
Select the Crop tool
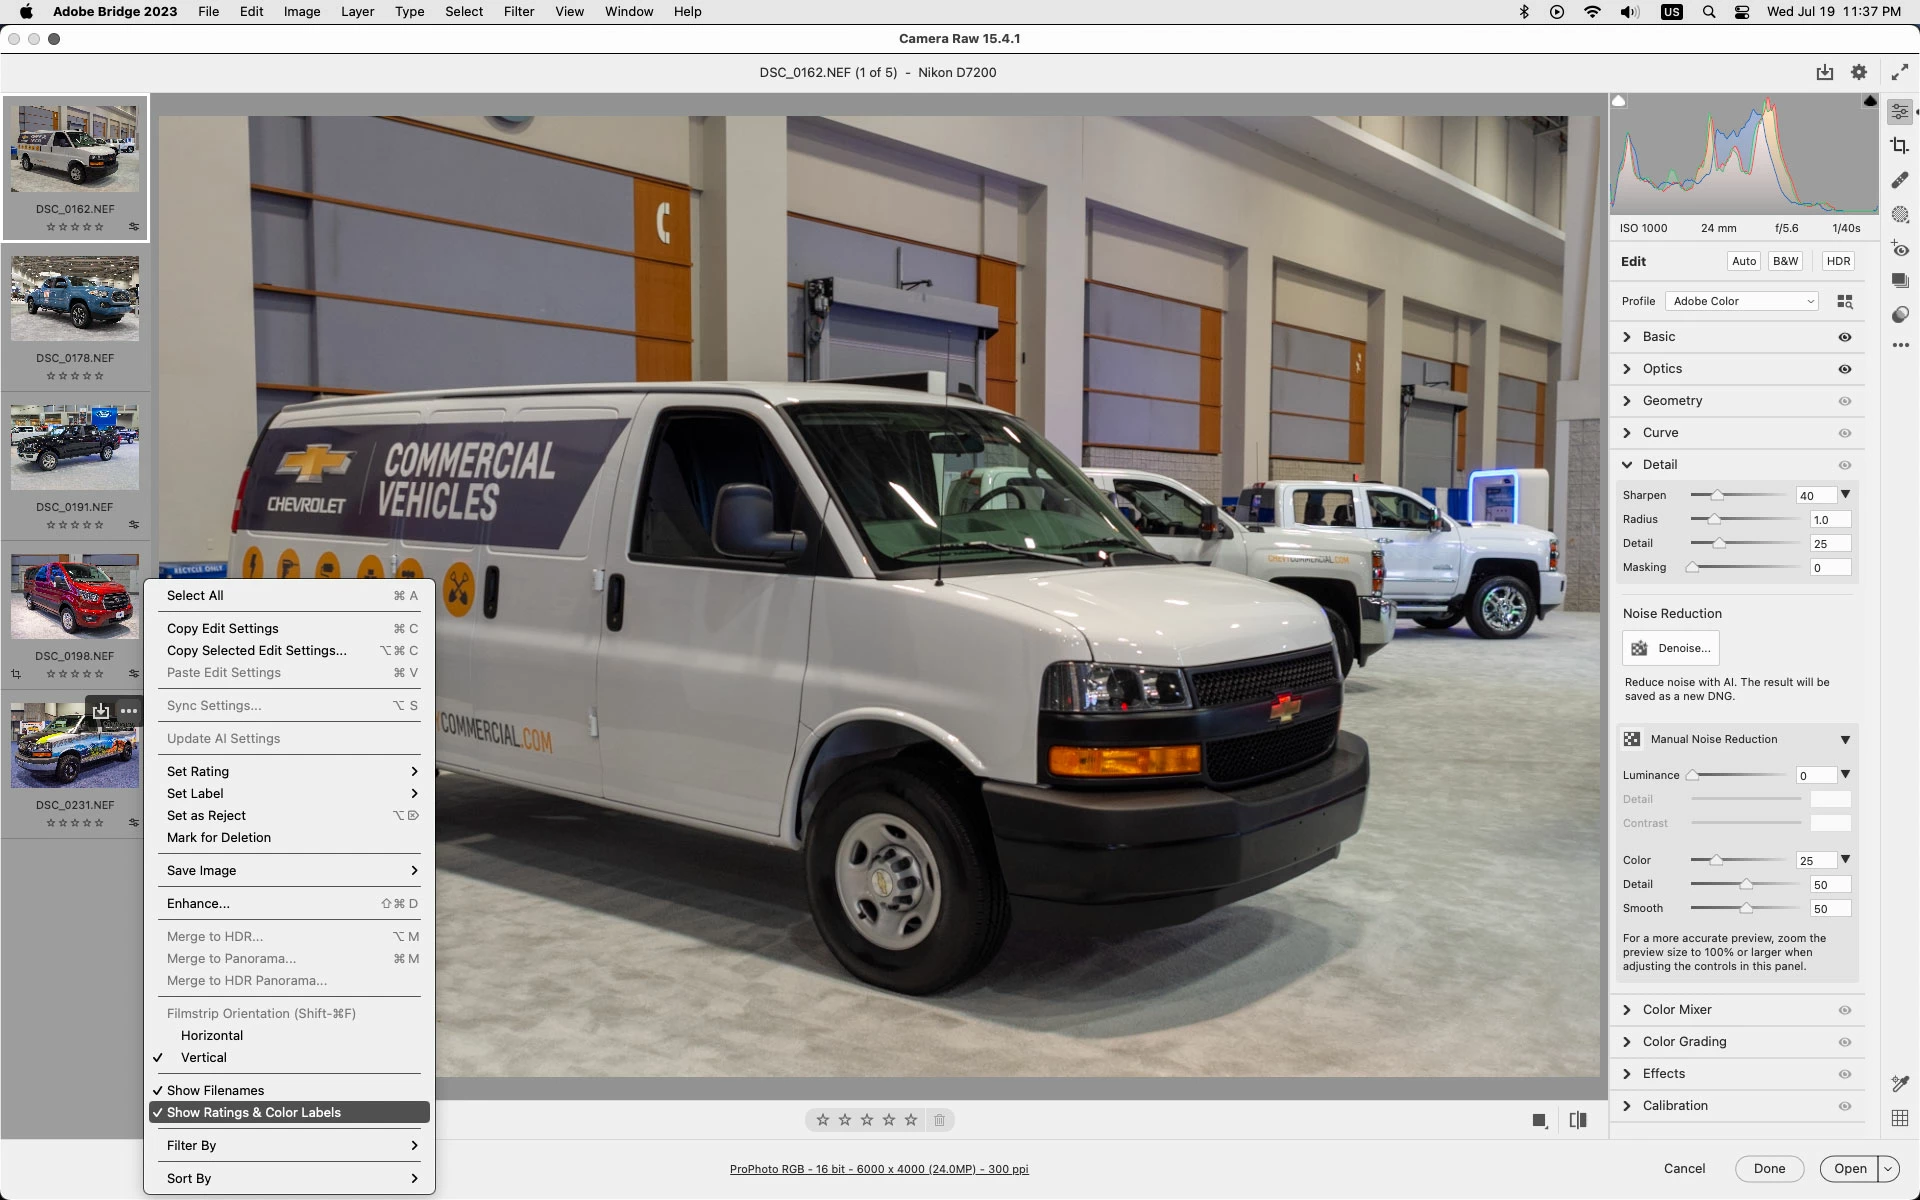1900,146
